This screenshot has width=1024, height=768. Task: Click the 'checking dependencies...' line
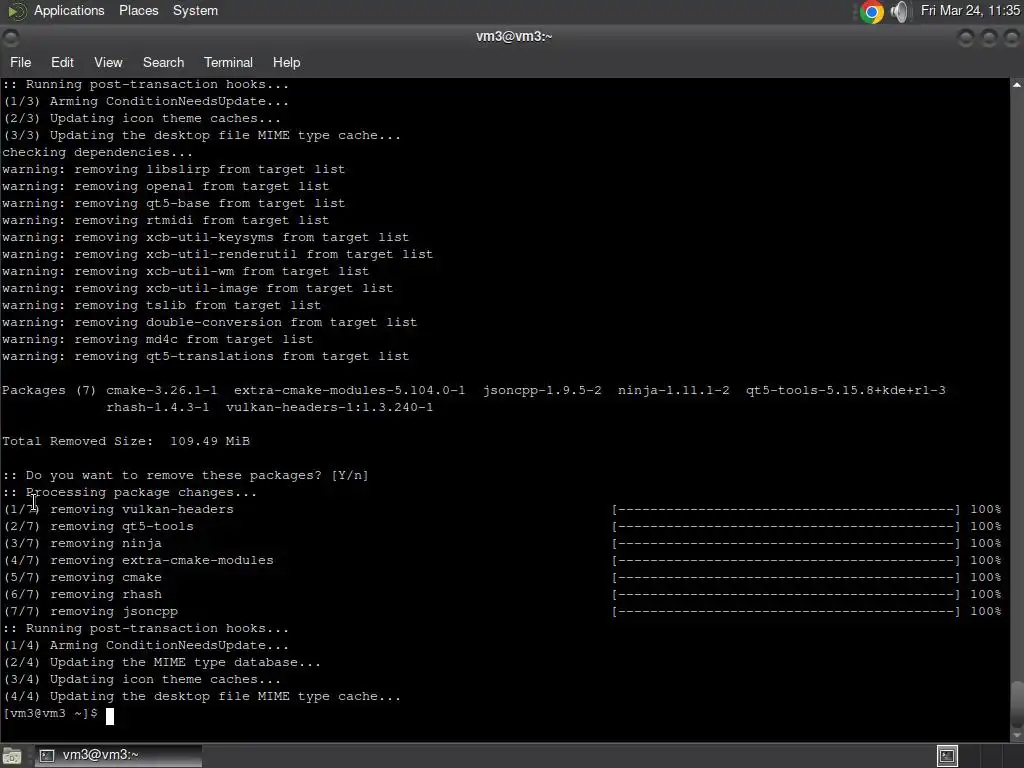(x=97, y=153)
